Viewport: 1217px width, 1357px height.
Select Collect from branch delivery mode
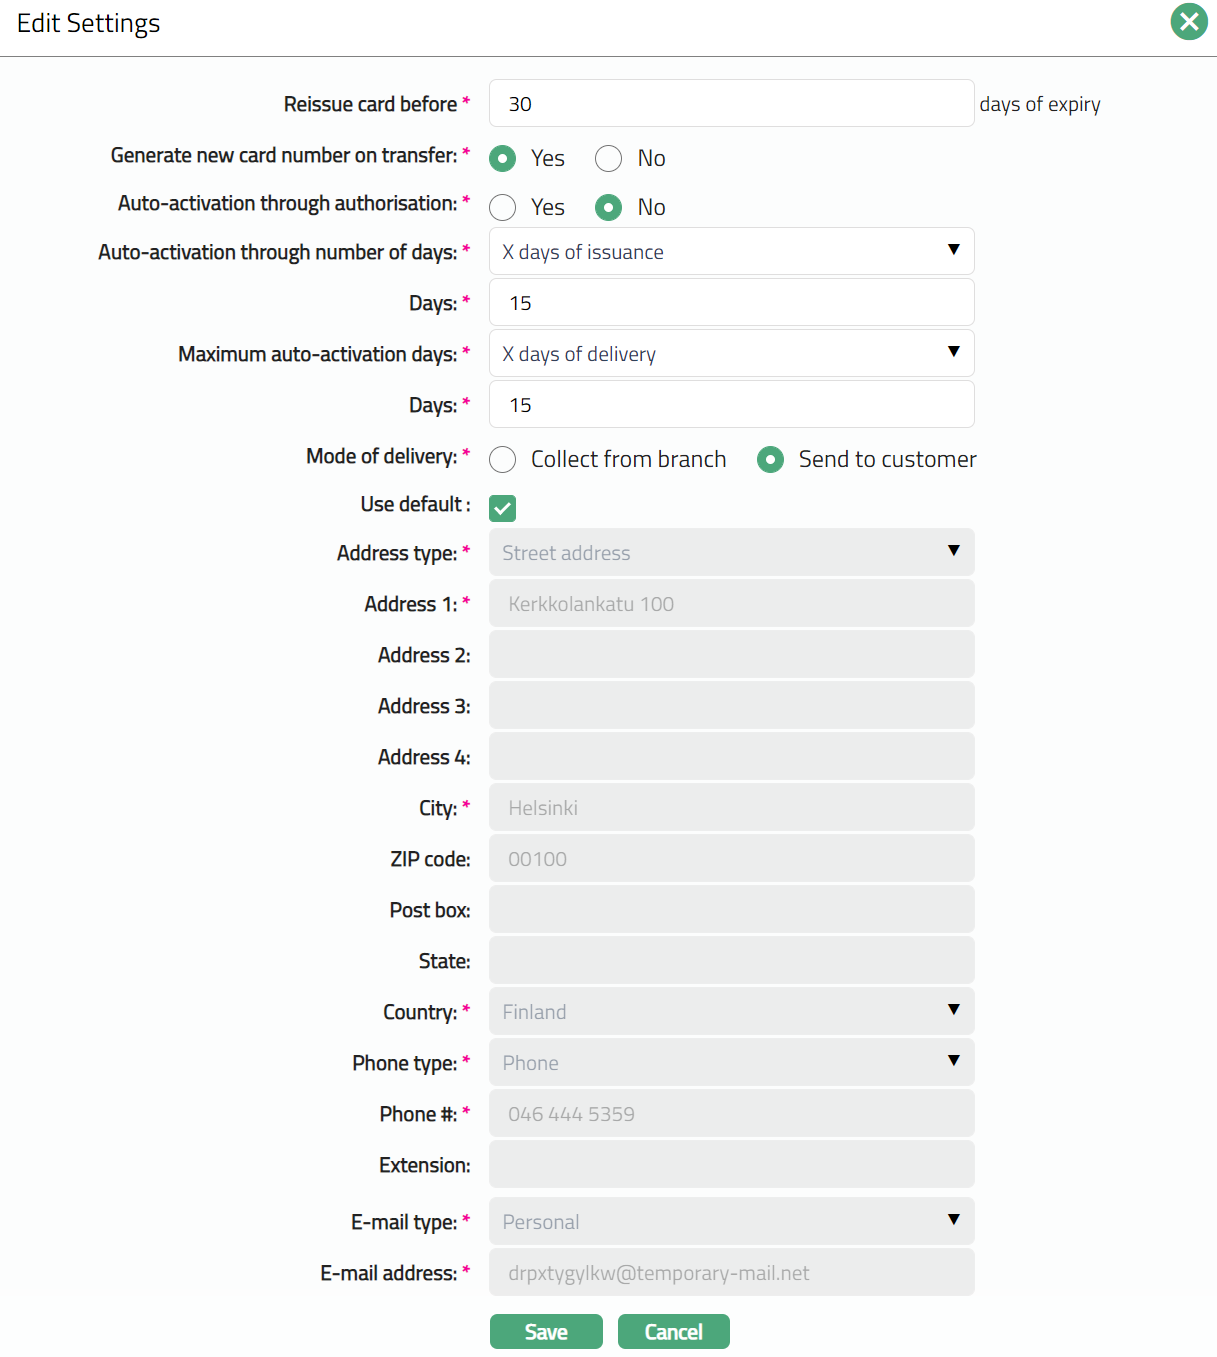coord(503,459)
